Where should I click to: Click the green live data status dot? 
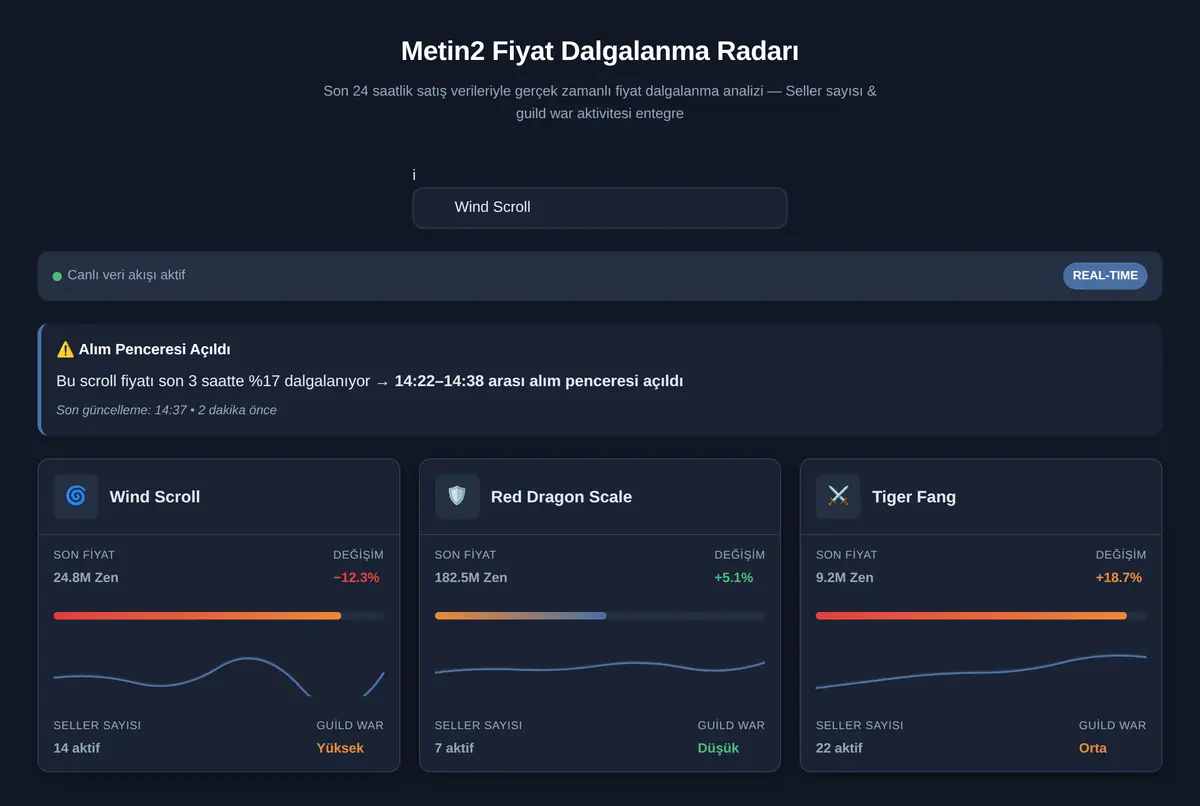click(x=57, y=276)
